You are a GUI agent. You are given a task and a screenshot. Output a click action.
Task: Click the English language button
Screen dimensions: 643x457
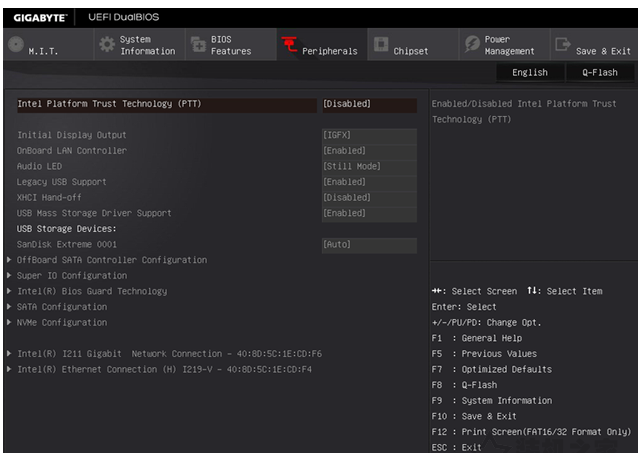[530, 72]
